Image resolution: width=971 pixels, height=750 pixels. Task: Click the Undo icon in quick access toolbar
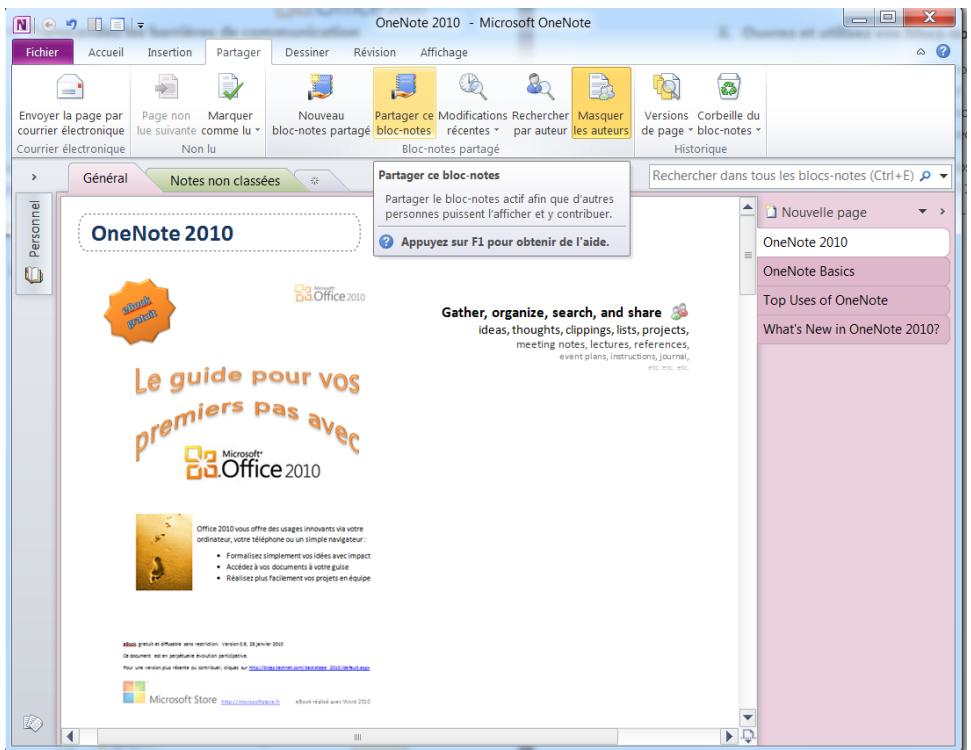71,24
